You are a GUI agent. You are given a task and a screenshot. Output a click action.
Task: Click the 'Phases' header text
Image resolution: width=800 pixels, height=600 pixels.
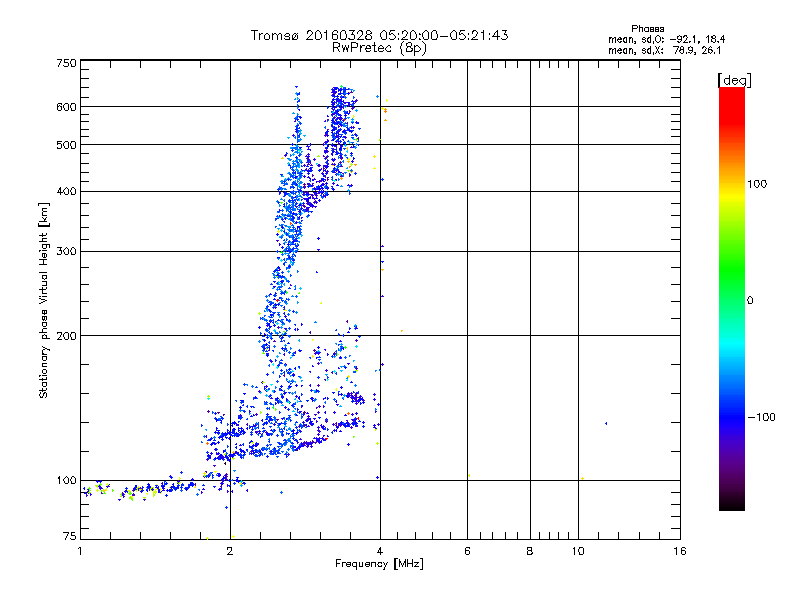click(647, 29)
